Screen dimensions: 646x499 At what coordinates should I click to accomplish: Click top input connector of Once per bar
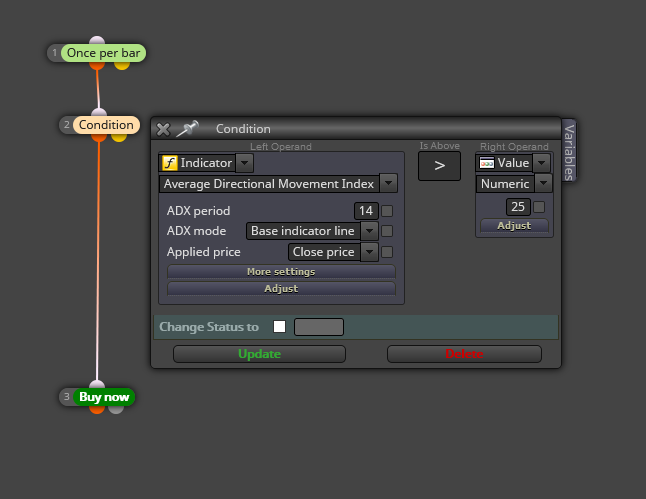[x=97, y=40]
